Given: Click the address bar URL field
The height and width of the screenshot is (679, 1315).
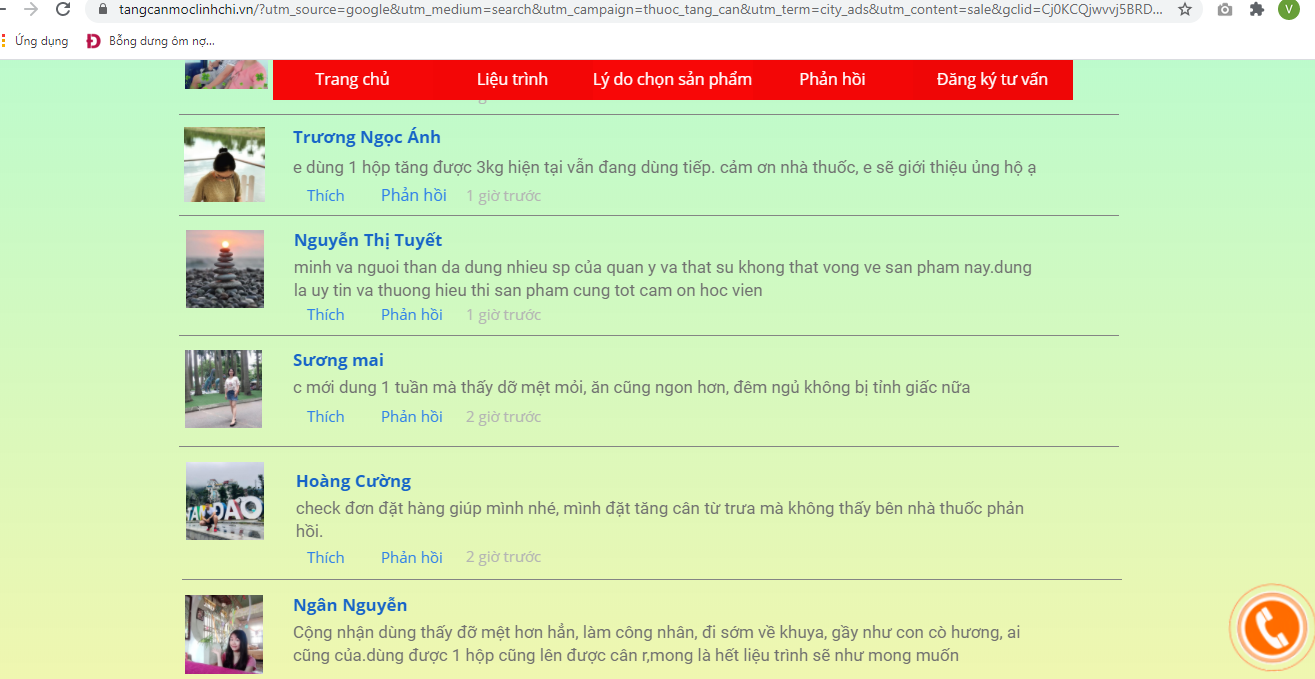Looking at the screenshot, I should point(640,9).
